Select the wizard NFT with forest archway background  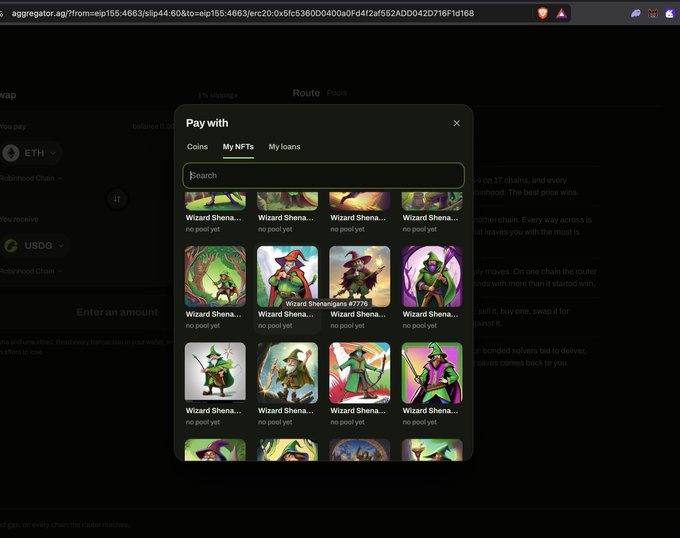(x=215, y=277)
